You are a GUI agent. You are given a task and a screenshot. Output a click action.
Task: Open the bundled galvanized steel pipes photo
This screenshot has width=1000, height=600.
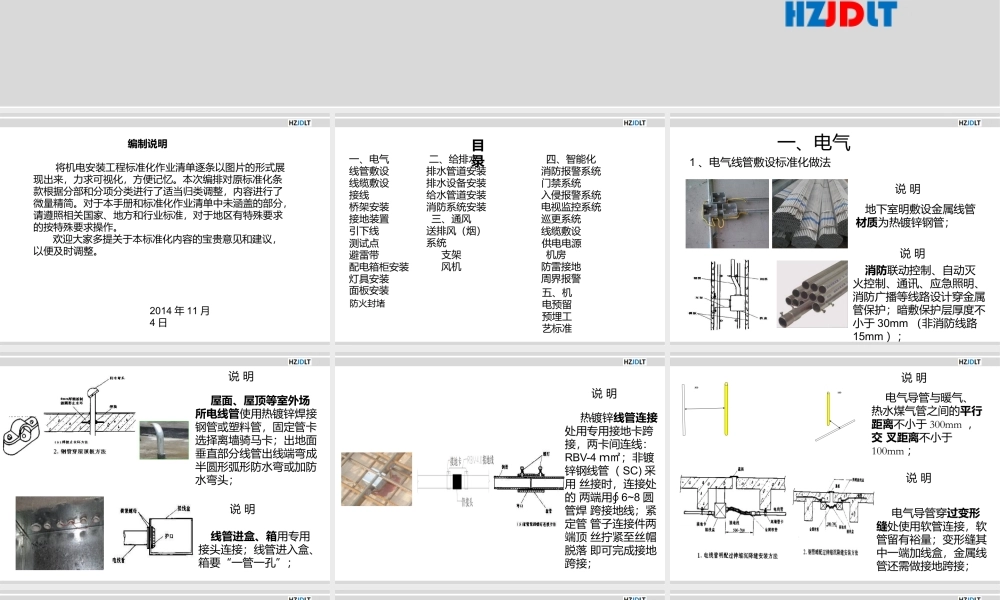pyautogui.click(x=810, y=214)
